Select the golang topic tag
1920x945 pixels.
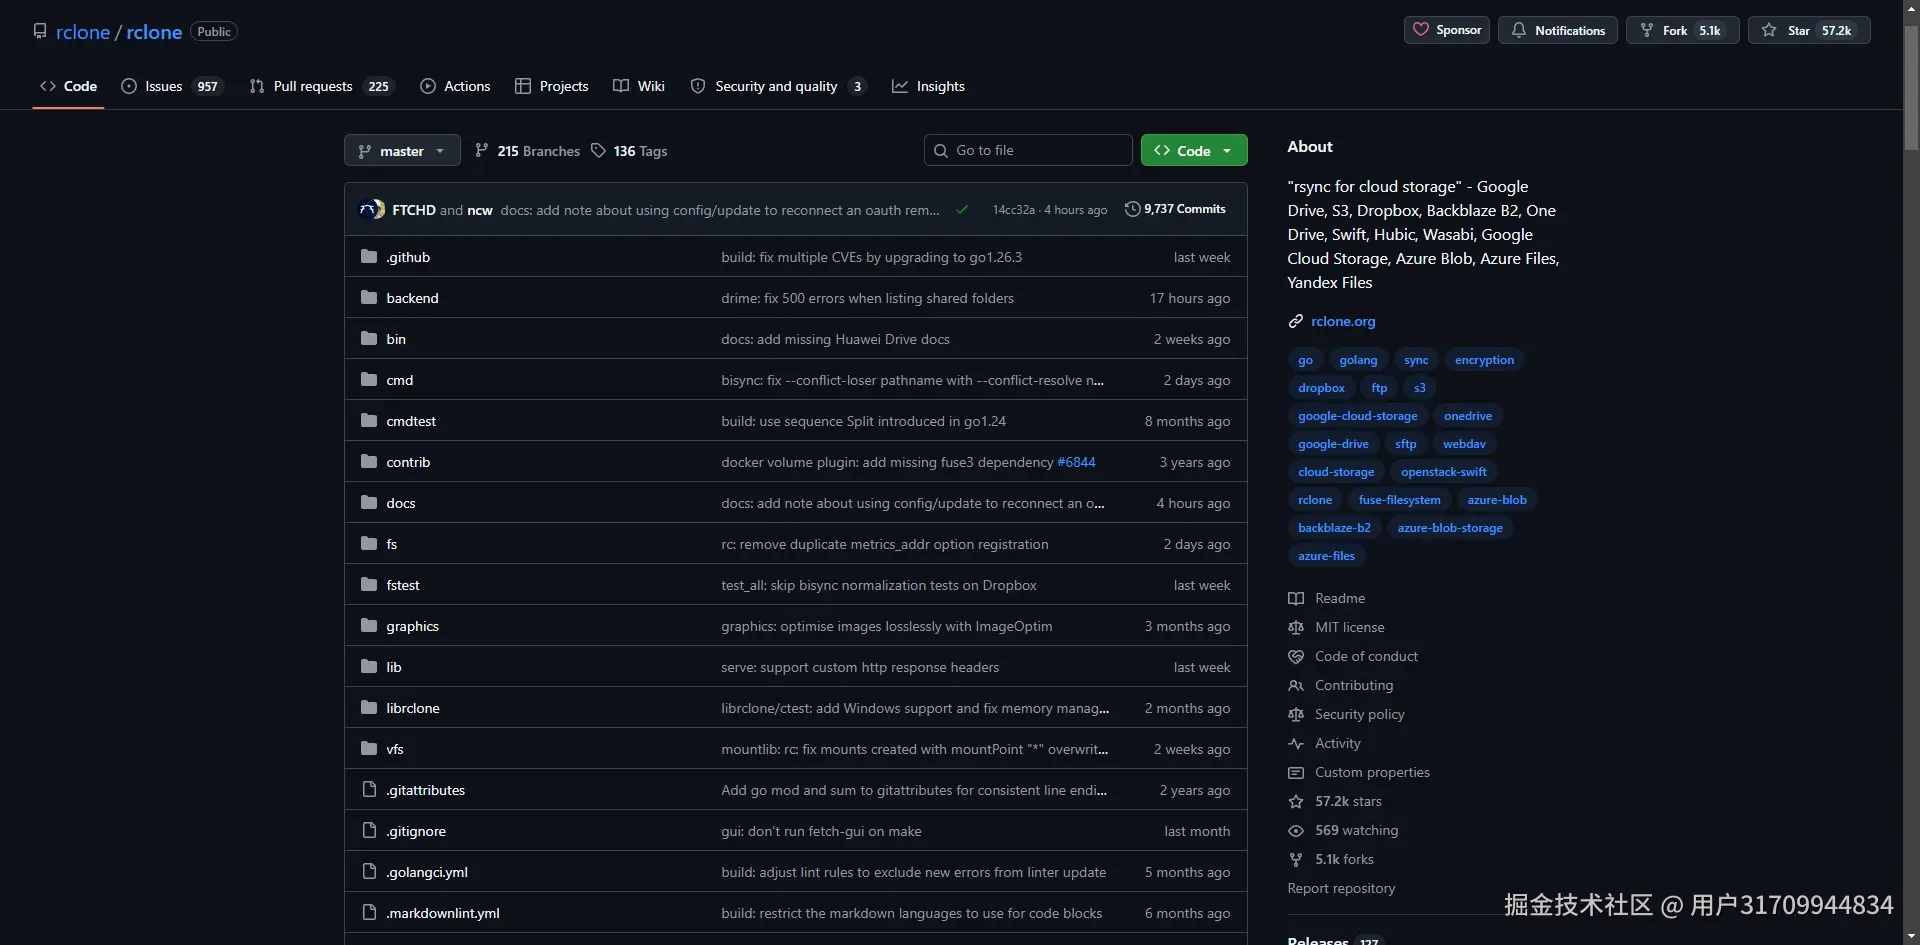click(x=1358, y=360)
